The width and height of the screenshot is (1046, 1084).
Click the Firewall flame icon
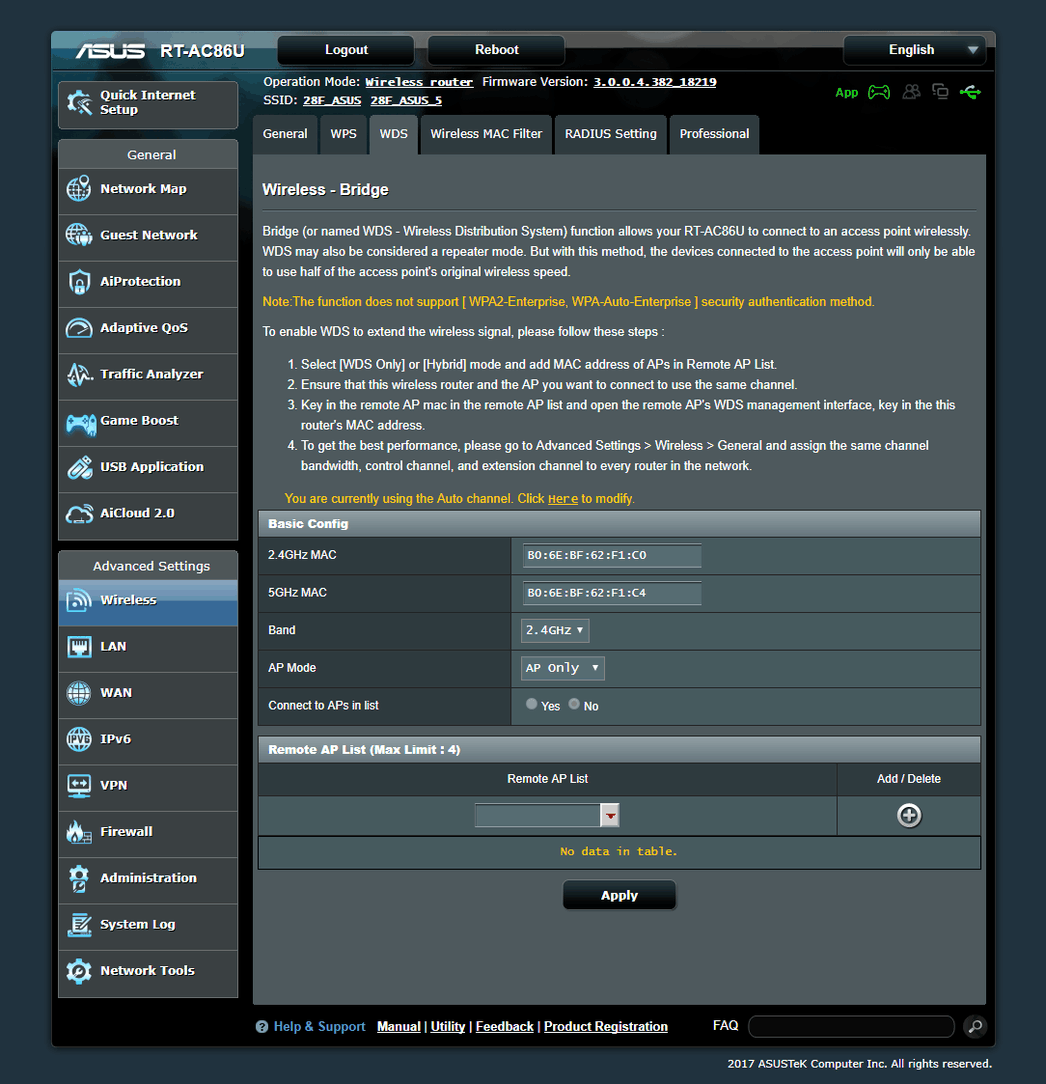pos(79,832)
